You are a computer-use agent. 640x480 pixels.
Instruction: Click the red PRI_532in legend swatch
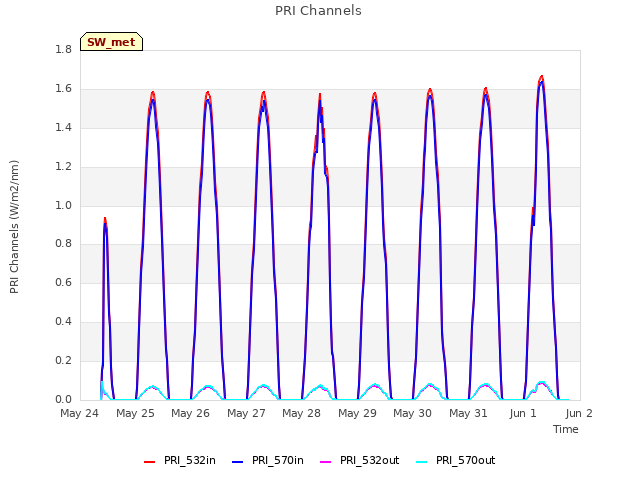click(x=150, y=461)
